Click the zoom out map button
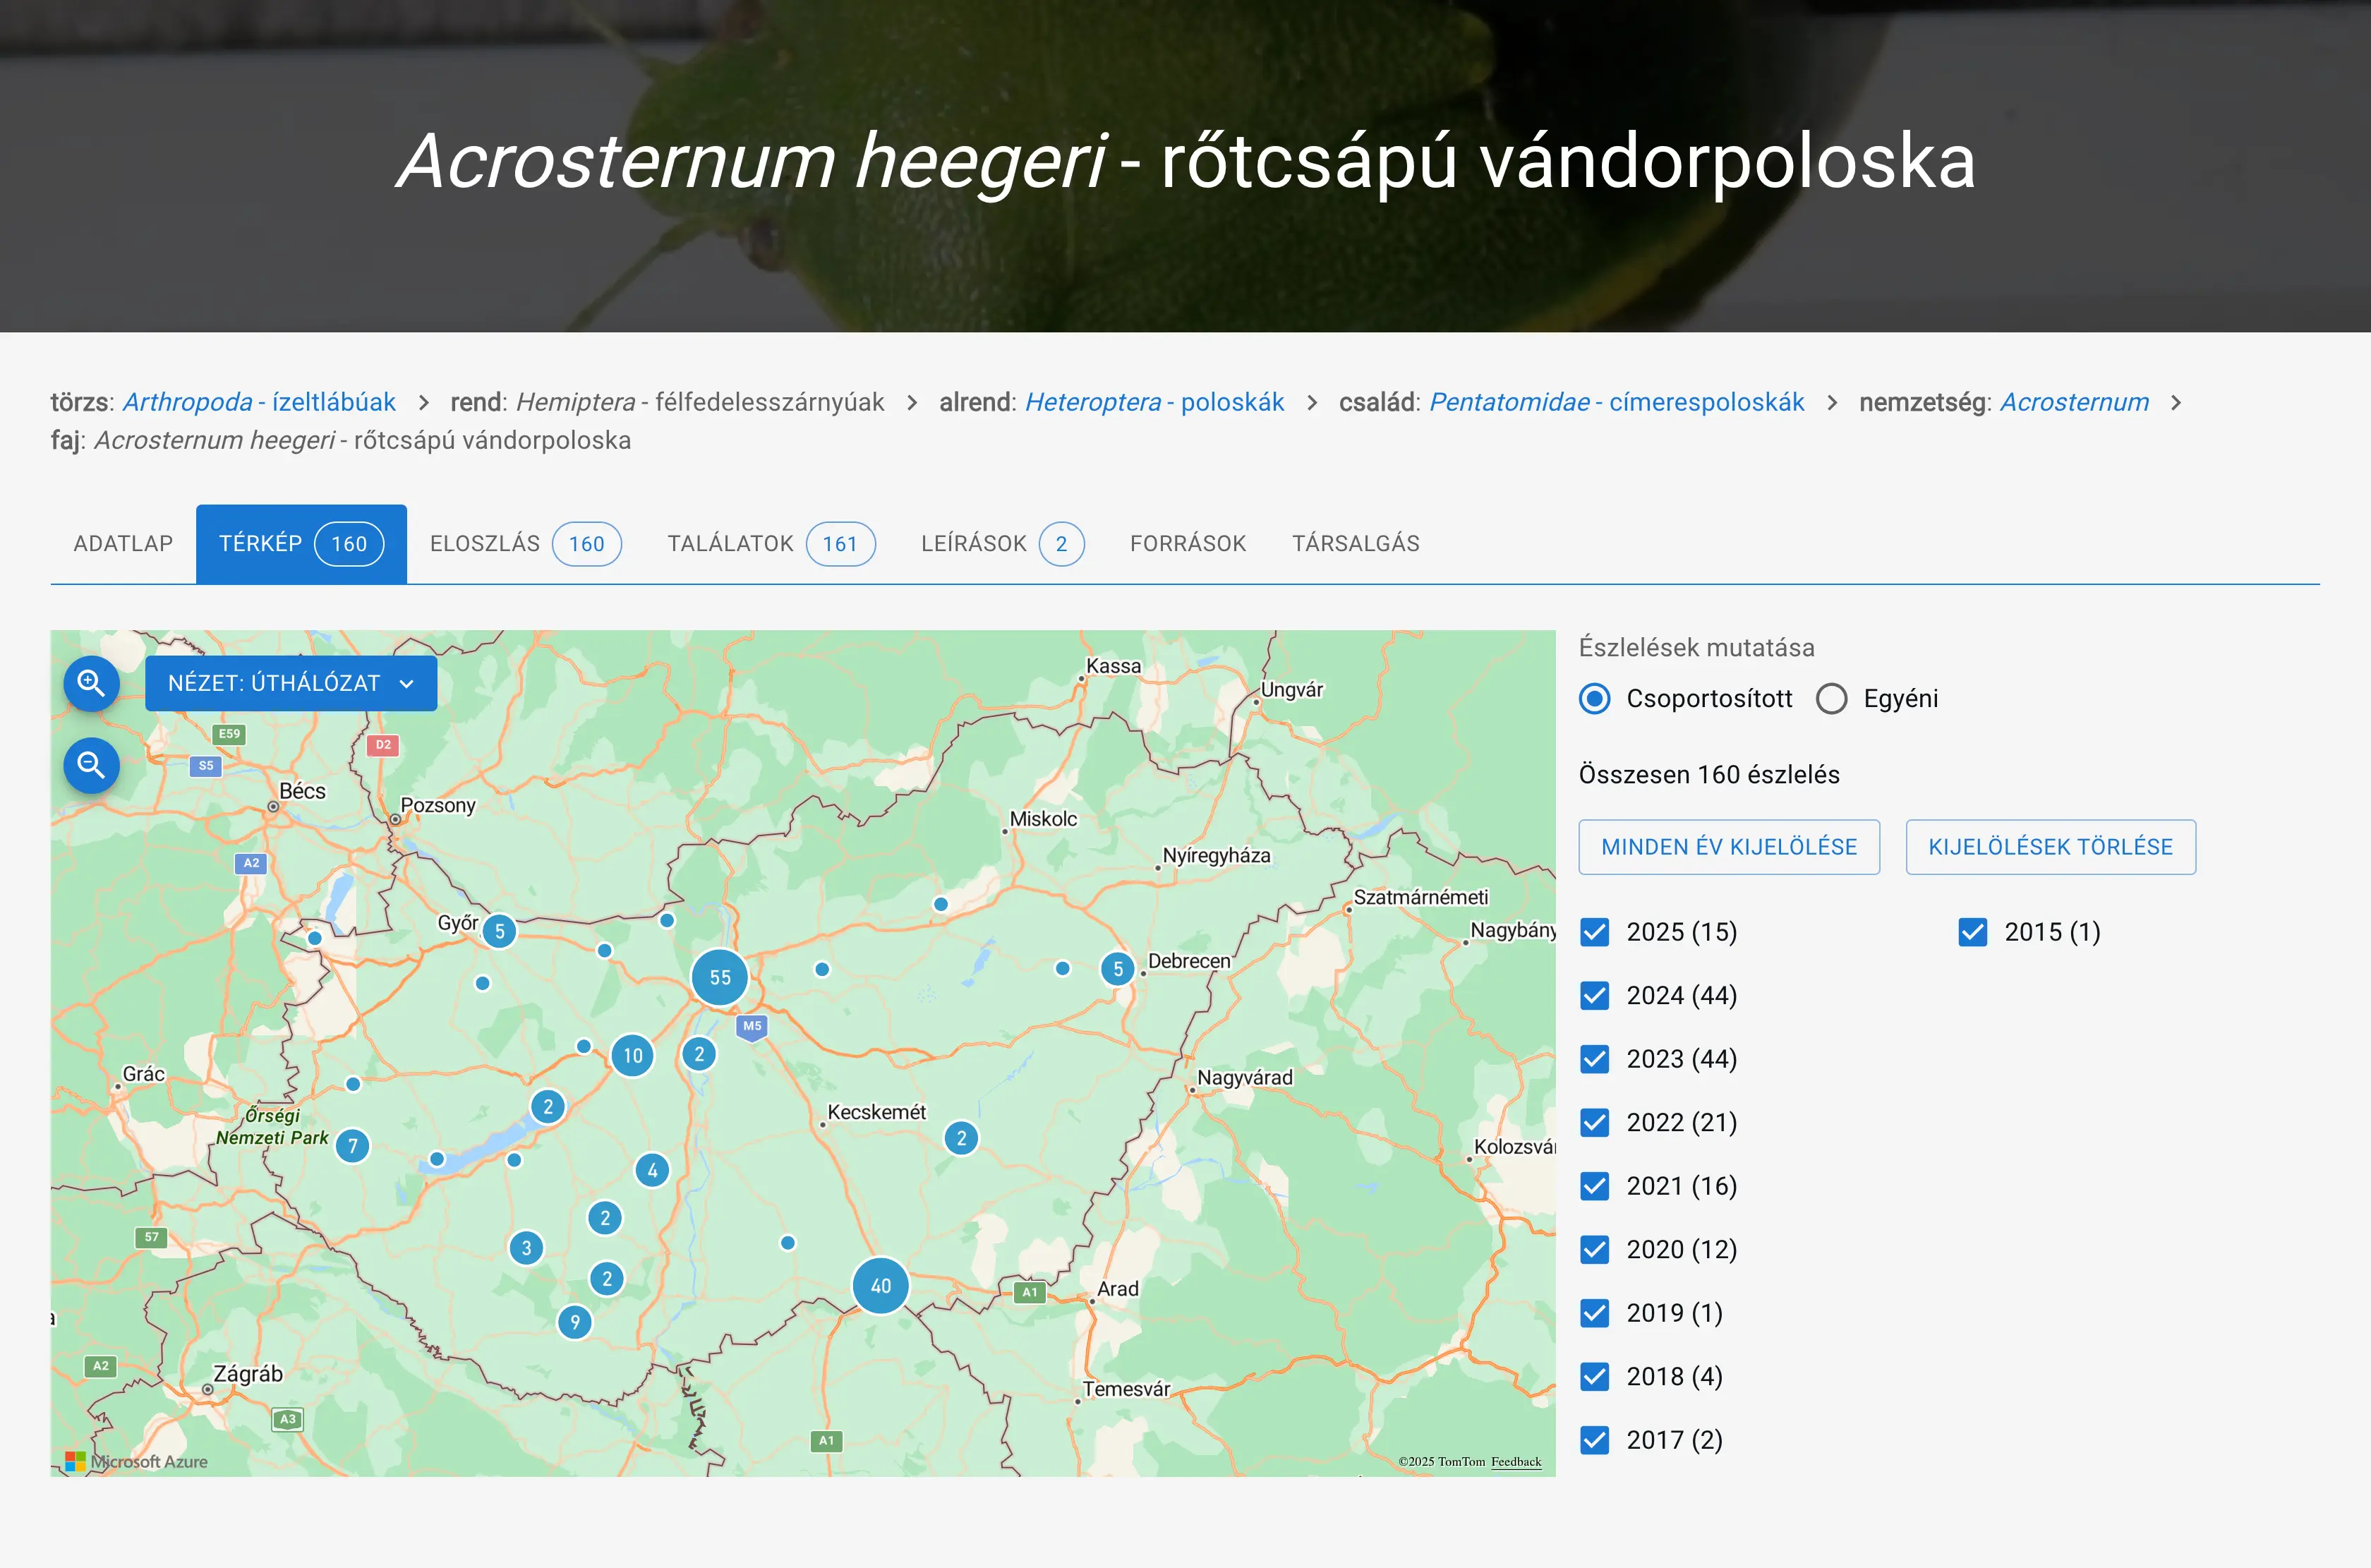 click(x=91, y=766)
